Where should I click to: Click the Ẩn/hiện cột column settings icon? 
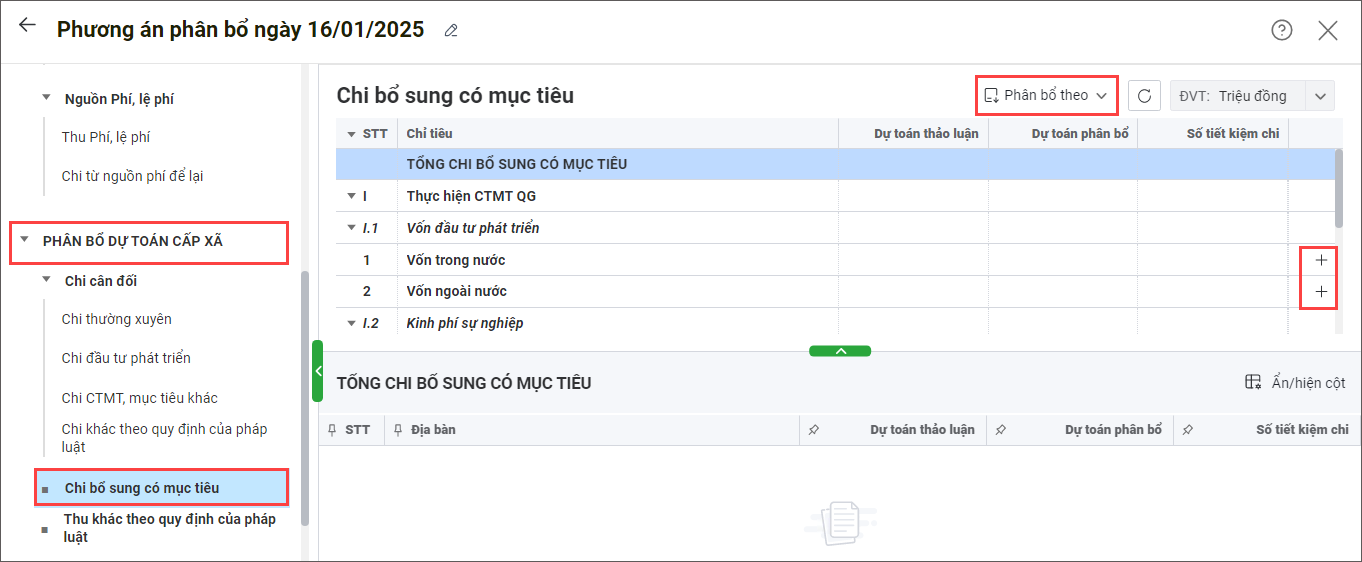tap(1252, 383)
